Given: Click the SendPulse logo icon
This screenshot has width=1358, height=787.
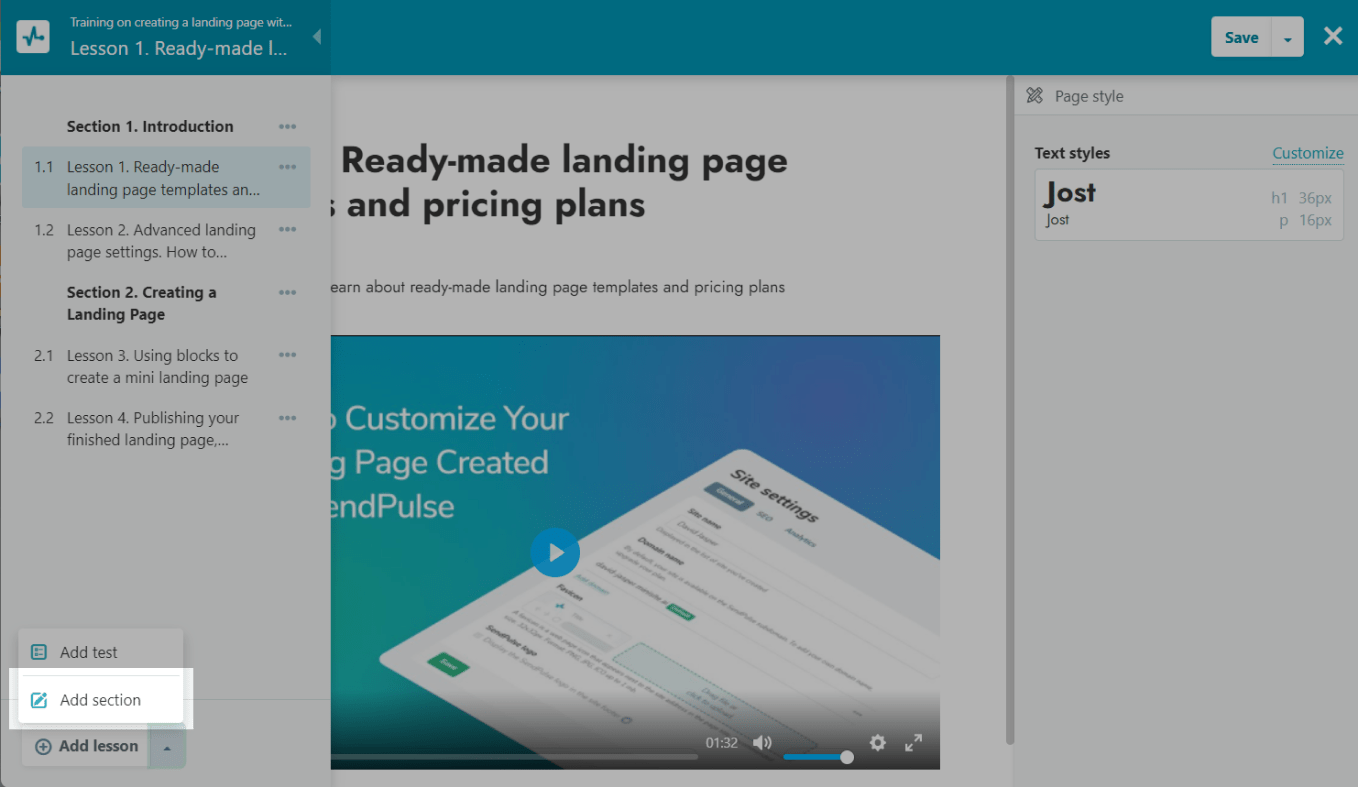Looking at the screenshot, I should click(x=33, y=37).
